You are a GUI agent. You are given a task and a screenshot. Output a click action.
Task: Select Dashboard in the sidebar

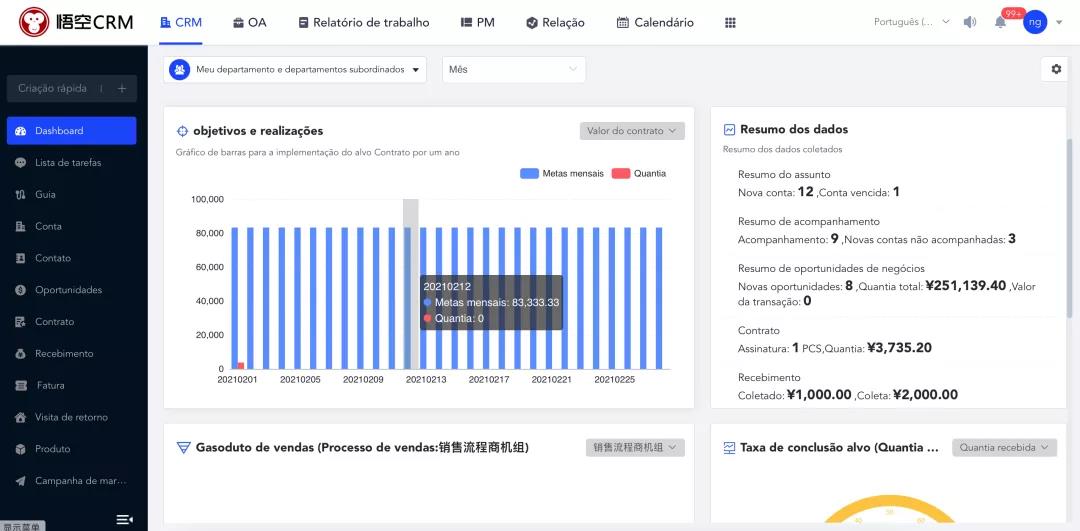(72, 131)
